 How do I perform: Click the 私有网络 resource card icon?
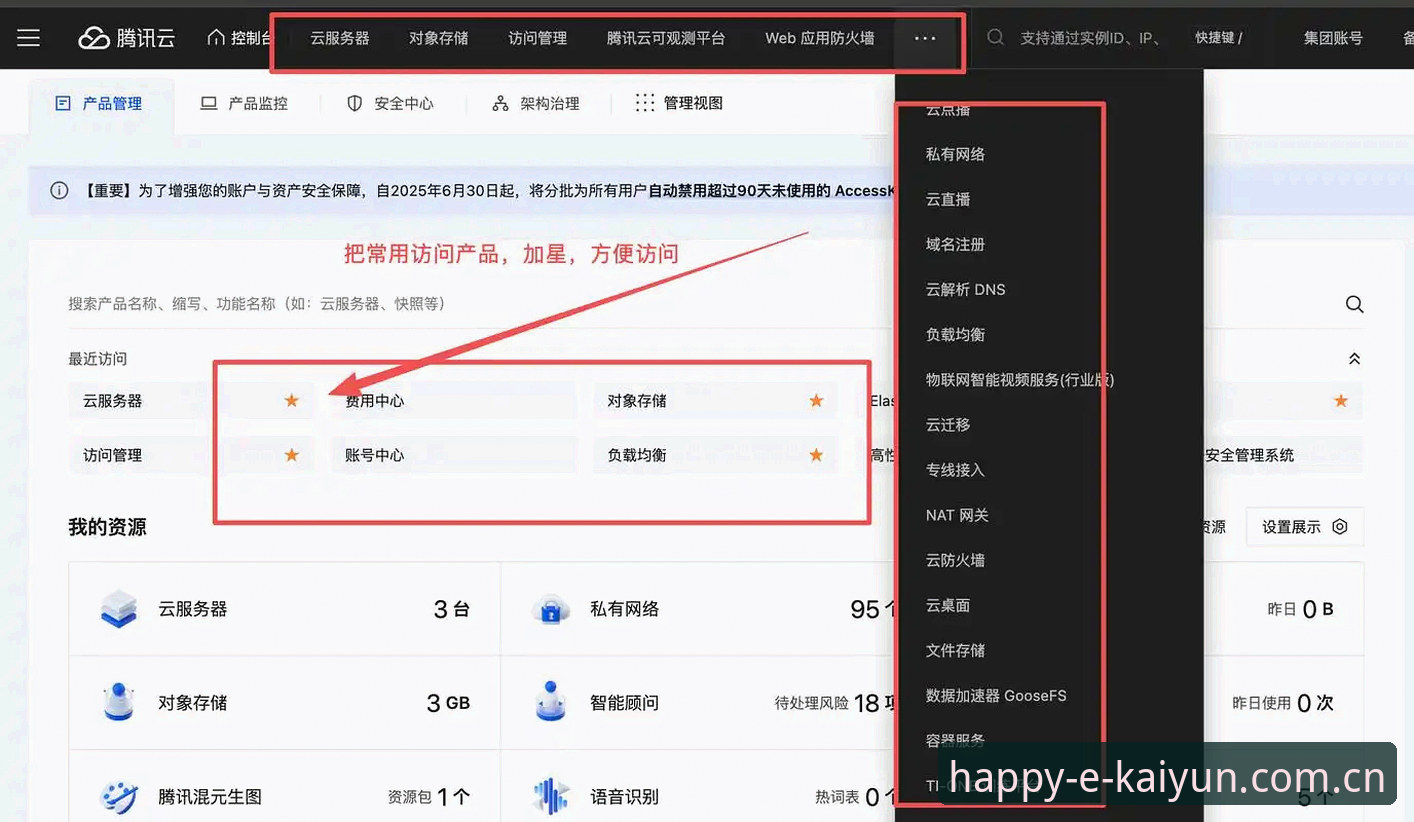(551, 609)
